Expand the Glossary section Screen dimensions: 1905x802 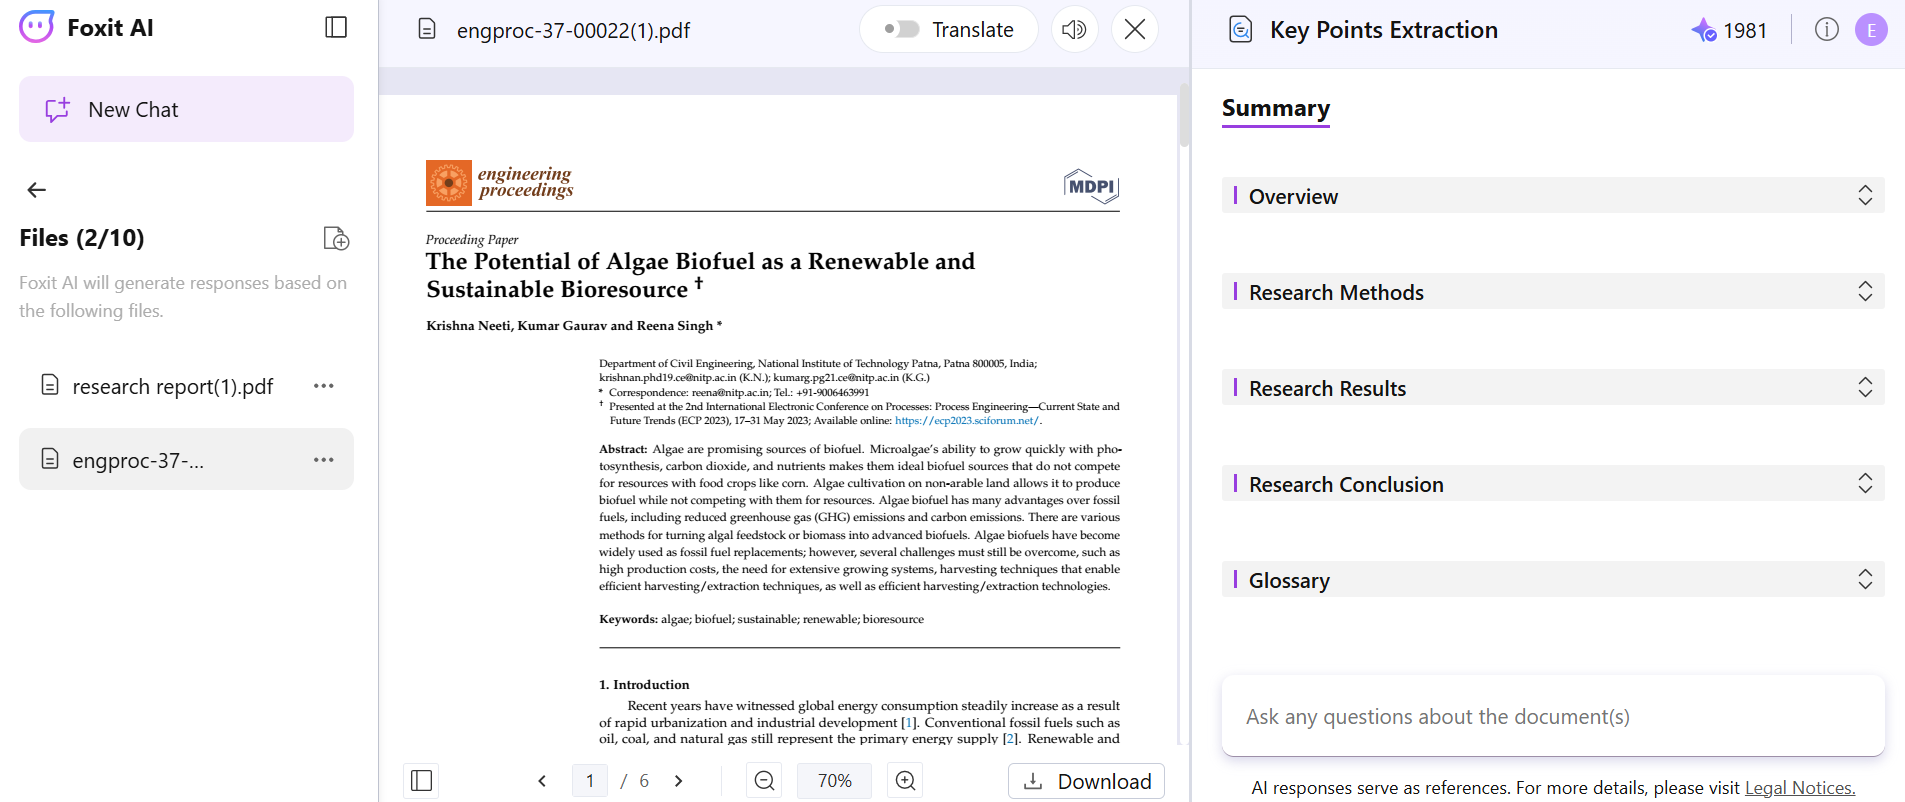pyautogui.click(x=1553, y=580)
